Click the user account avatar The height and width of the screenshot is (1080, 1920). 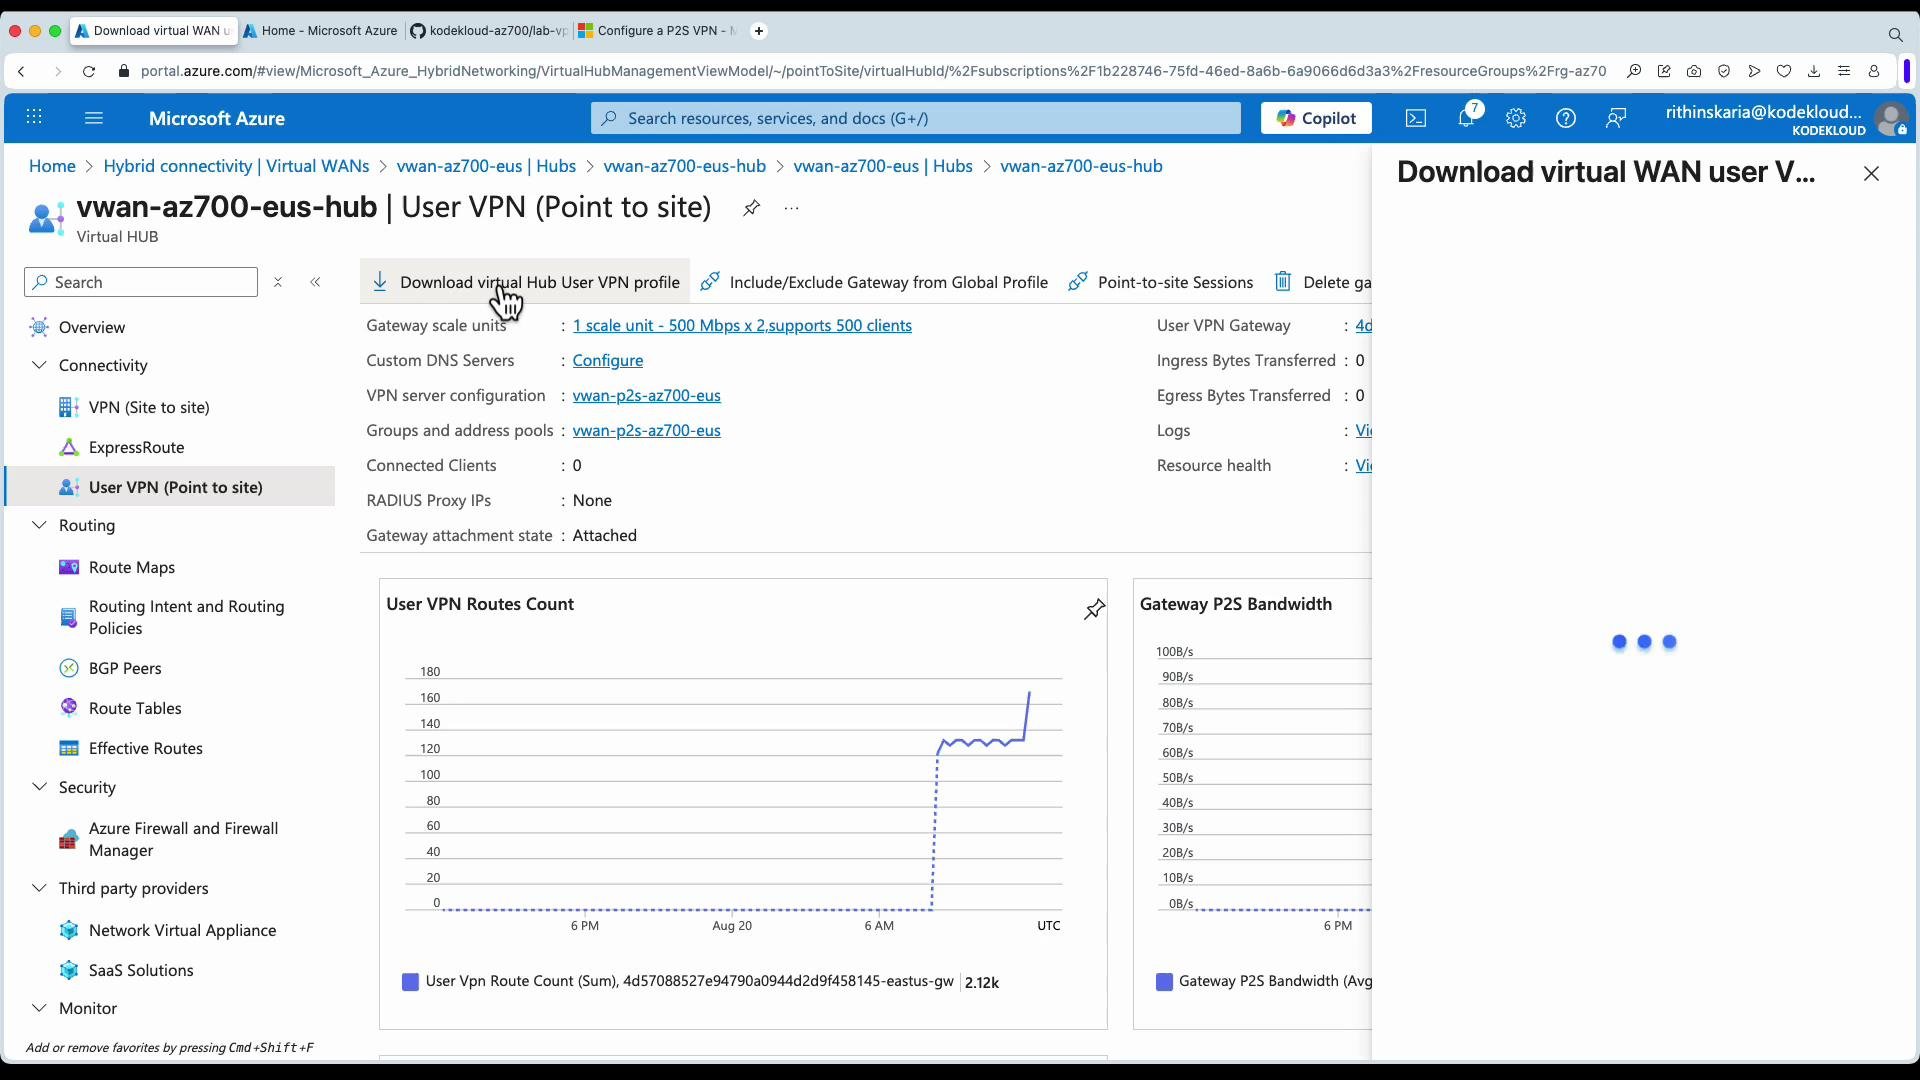pyautogui.click(x=1891, y=120)
